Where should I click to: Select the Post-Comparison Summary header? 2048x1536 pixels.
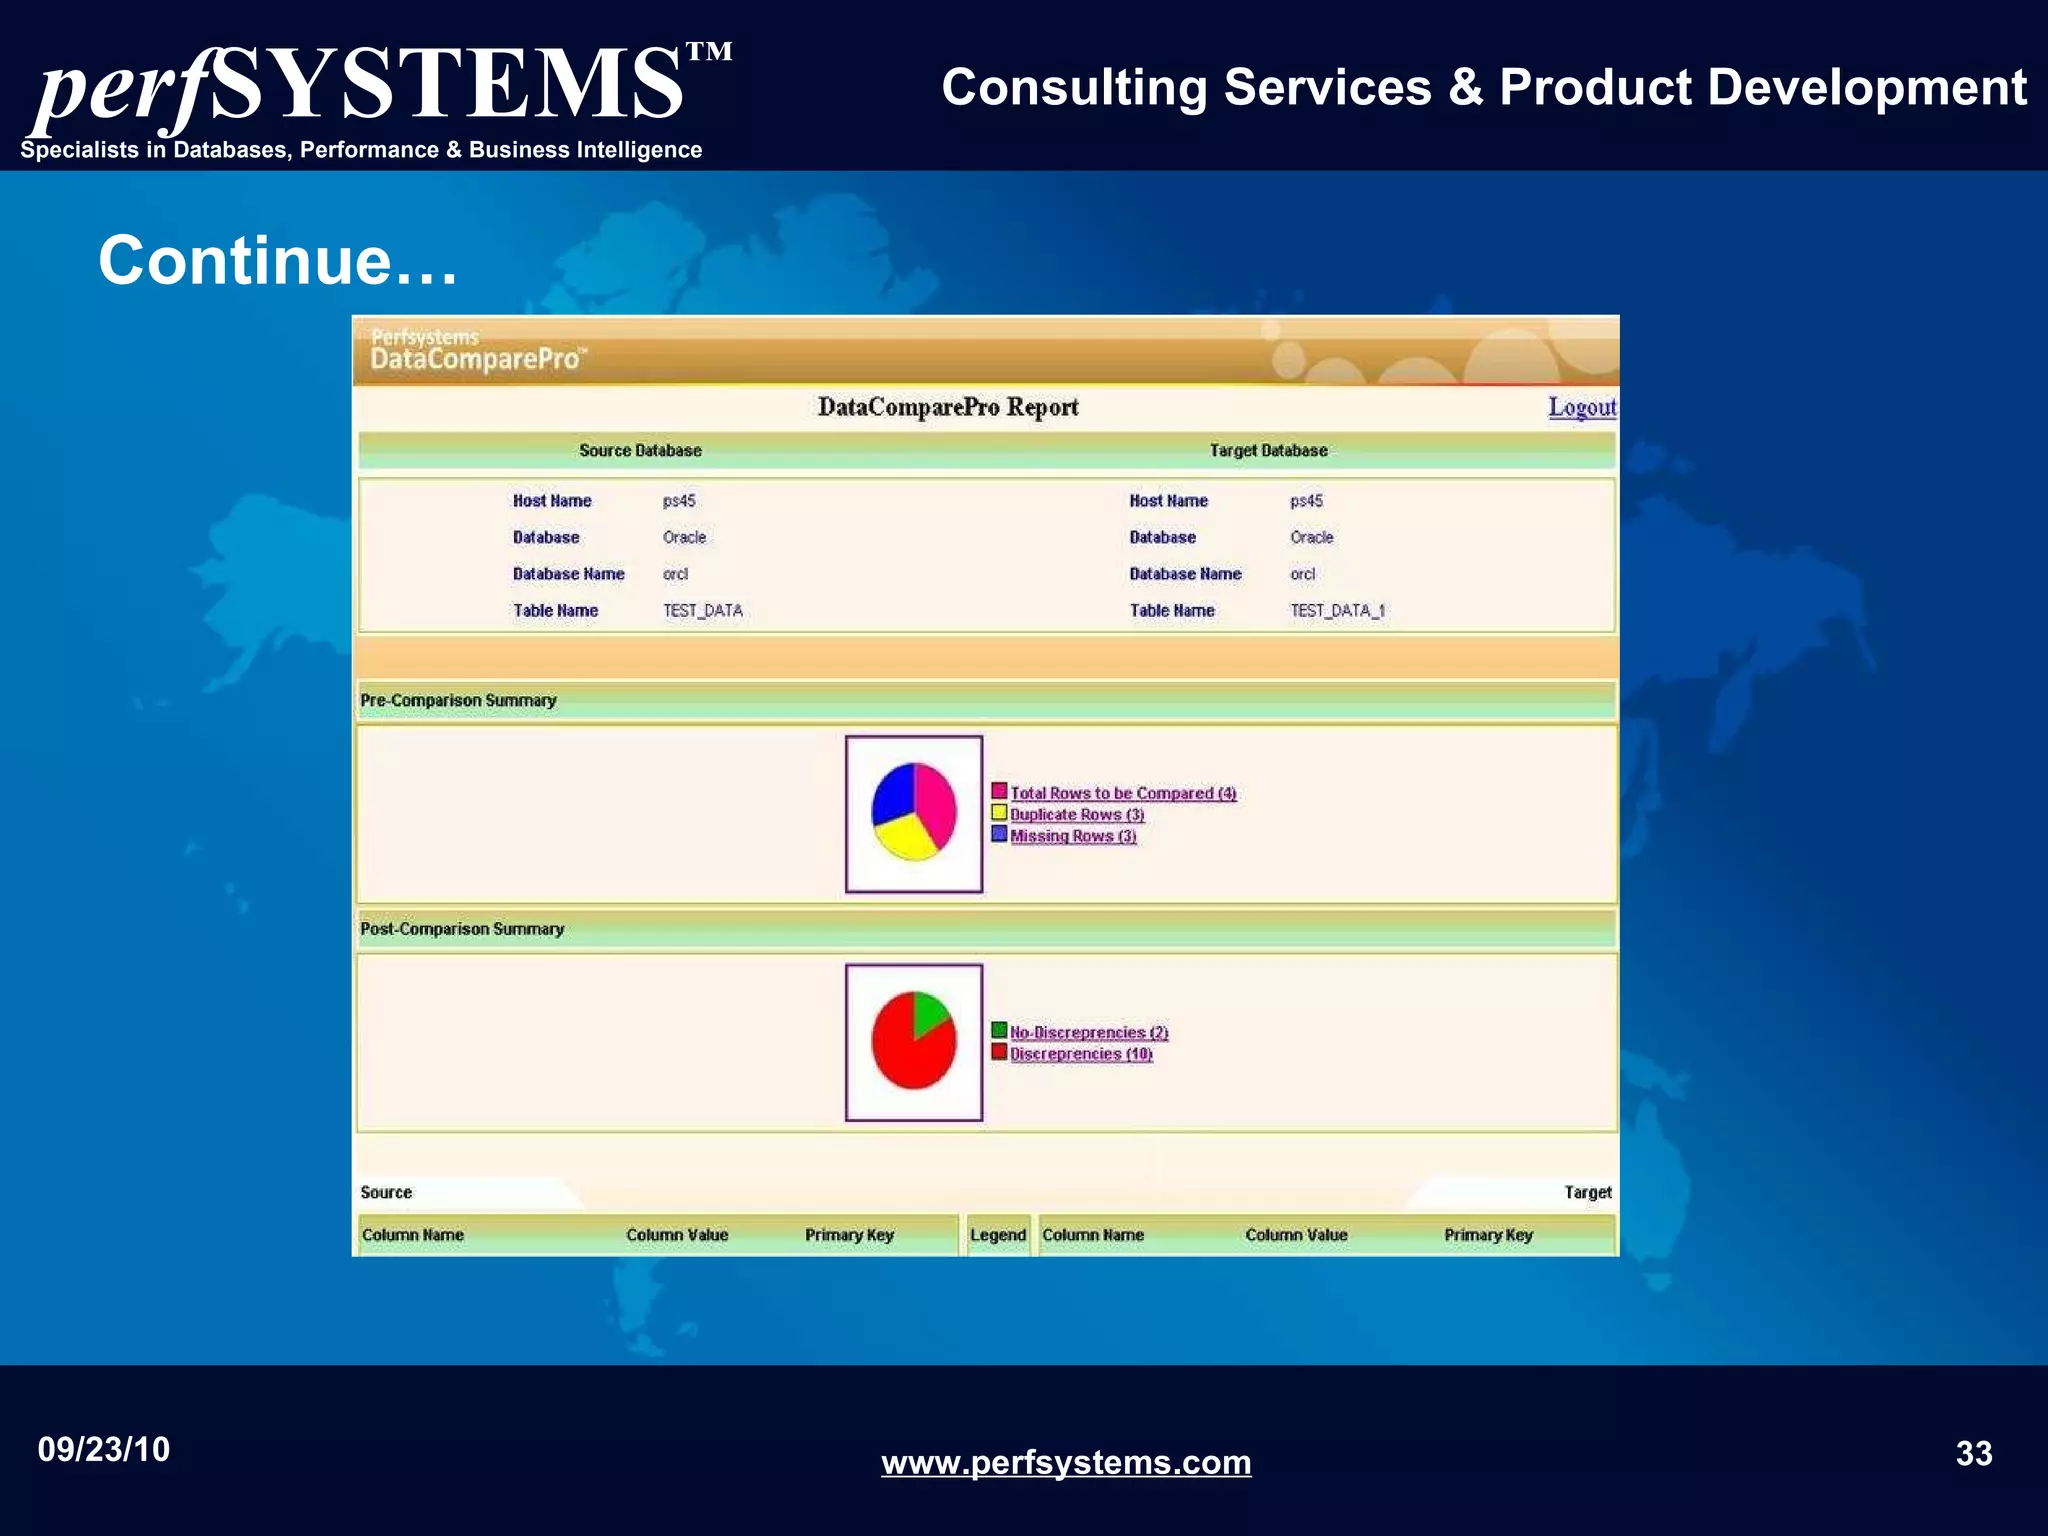tap(462, 929)
